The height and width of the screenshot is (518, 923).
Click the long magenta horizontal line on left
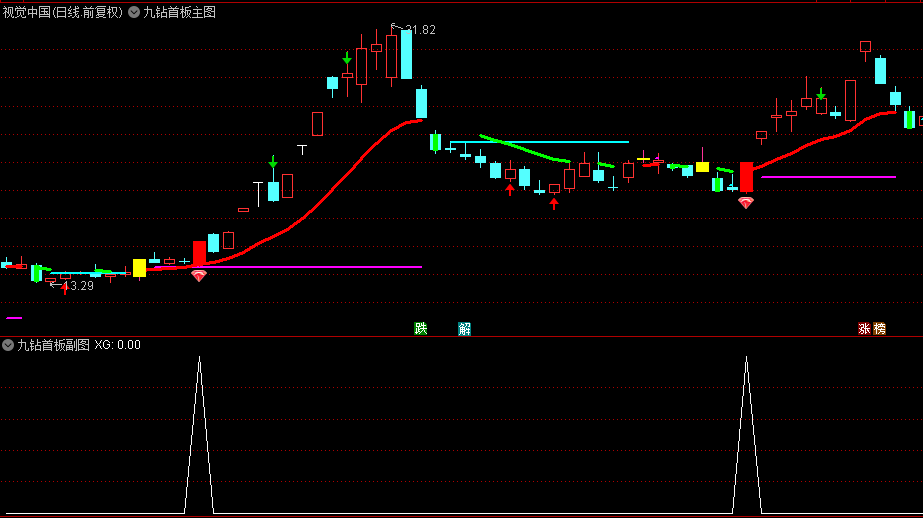288,267
